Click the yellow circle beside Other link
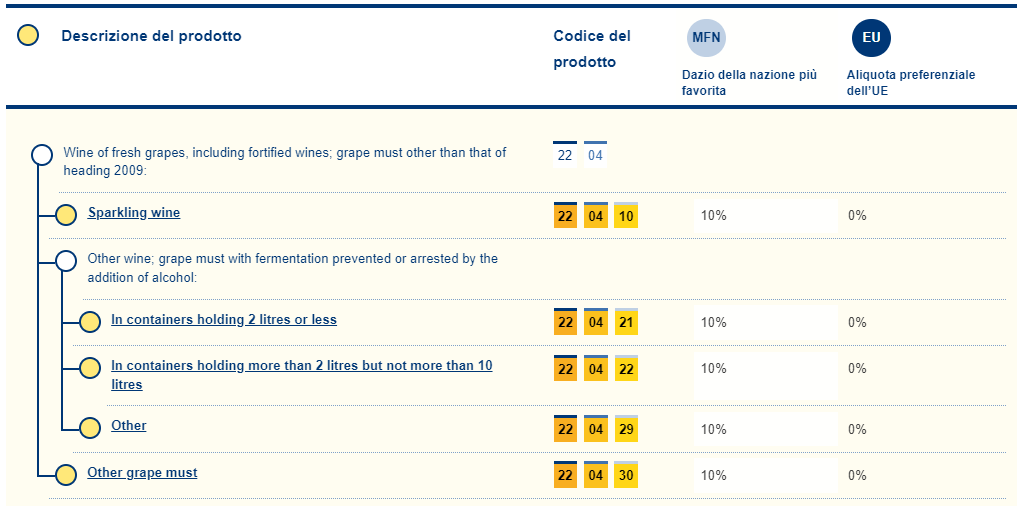The width and height of the screenshot is (1025, 506). tap(90, 428)
